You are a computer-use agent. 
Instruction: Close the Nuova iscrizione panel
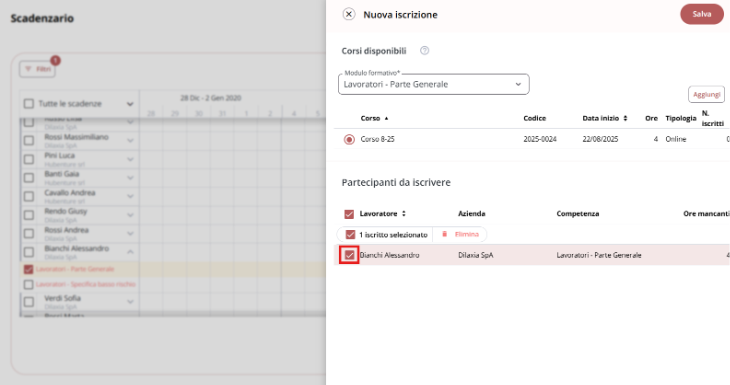click(x=349, y=14)
